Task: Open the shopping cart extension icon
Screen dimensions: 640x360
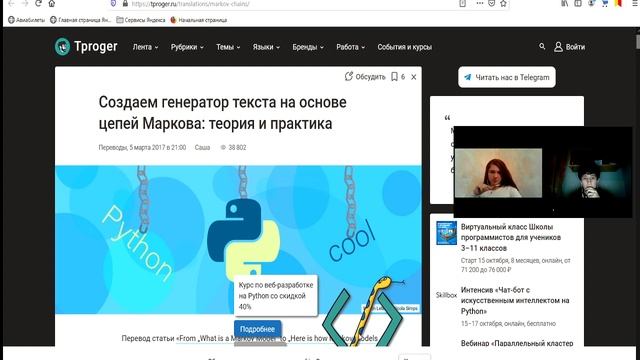Action: tap(604, 3)
